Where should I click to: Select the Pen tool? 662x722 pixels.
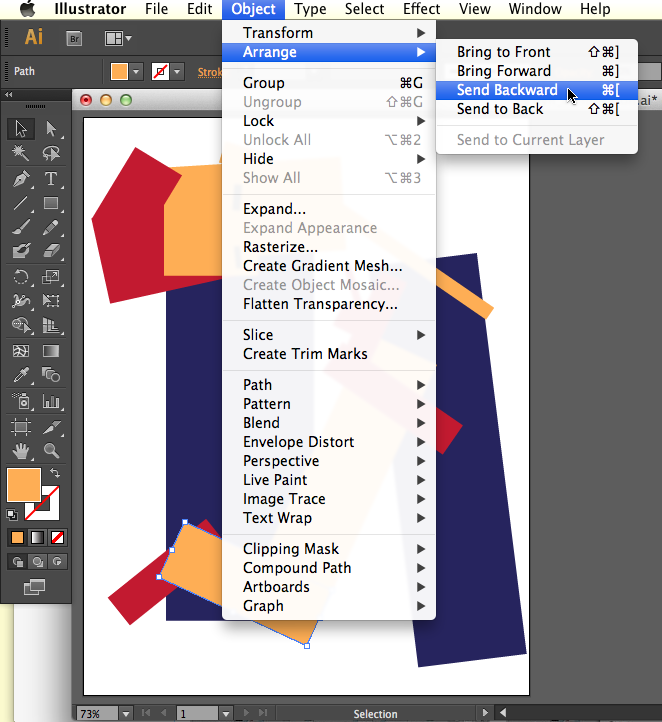[20, 179]
